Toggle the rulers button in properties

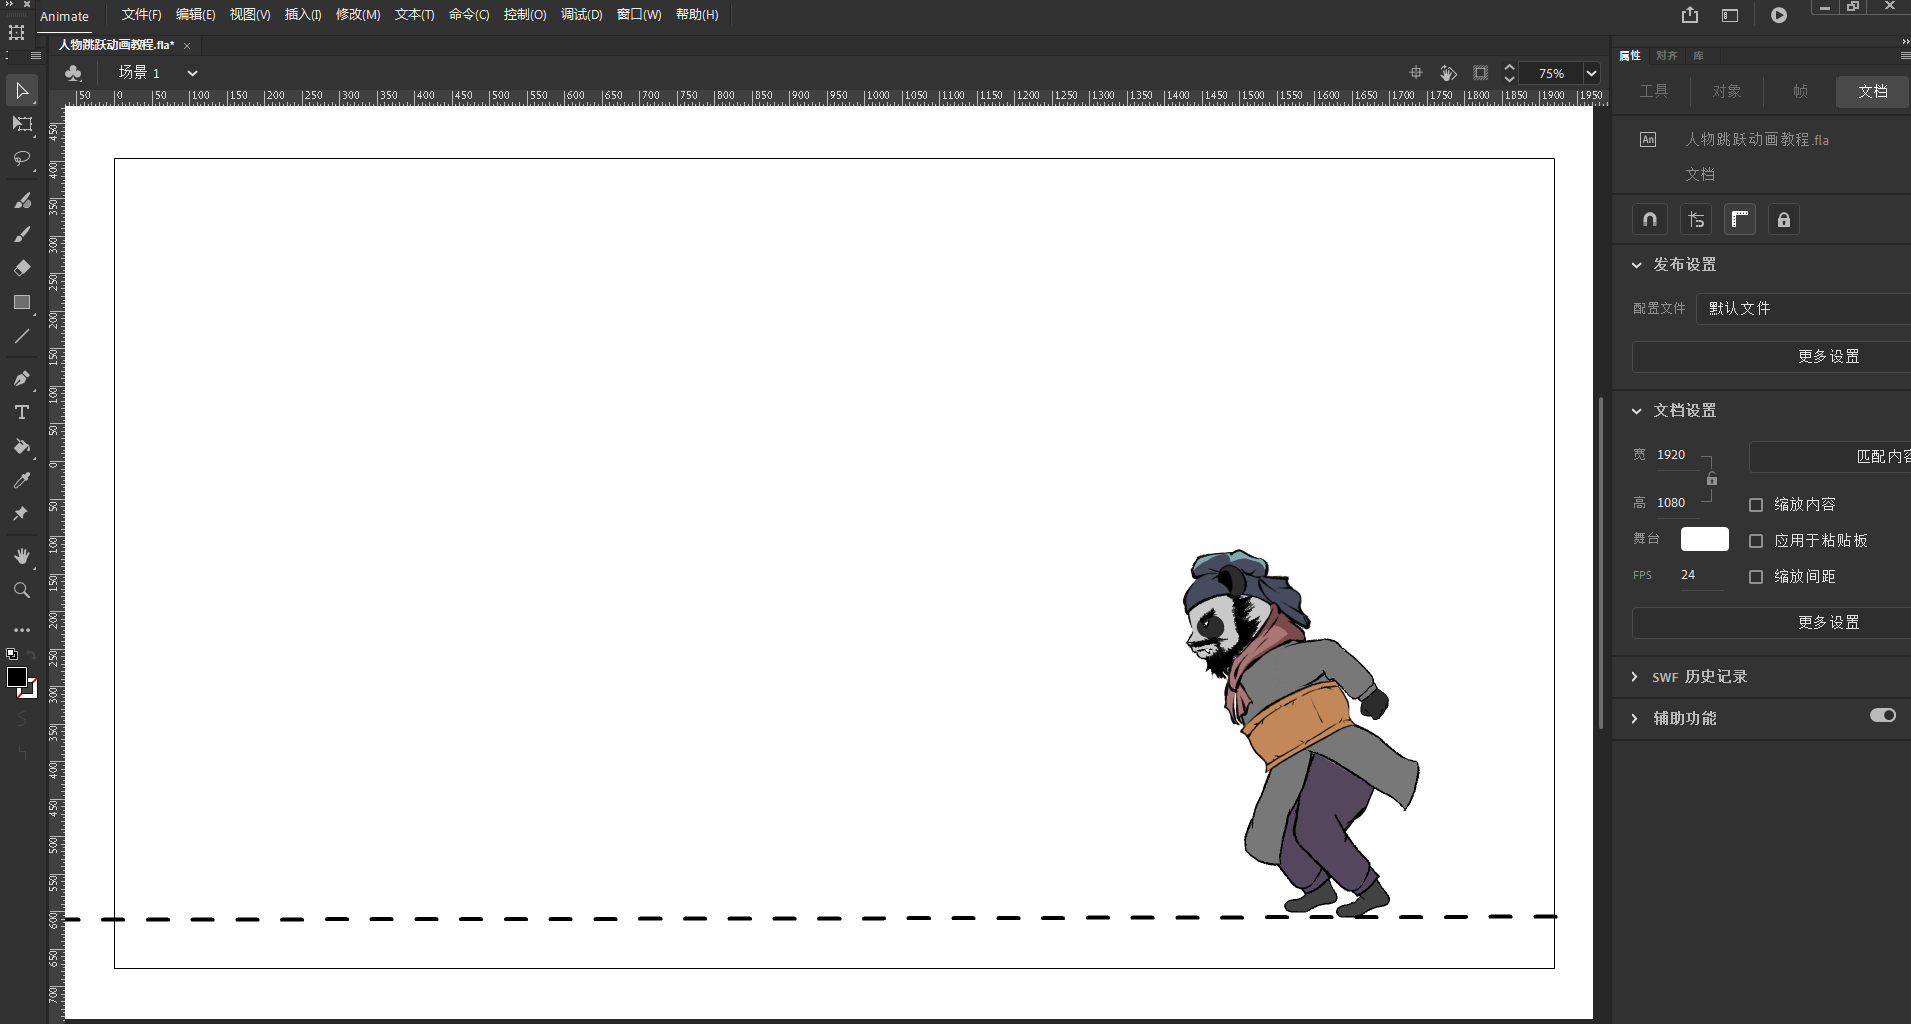1740,220
